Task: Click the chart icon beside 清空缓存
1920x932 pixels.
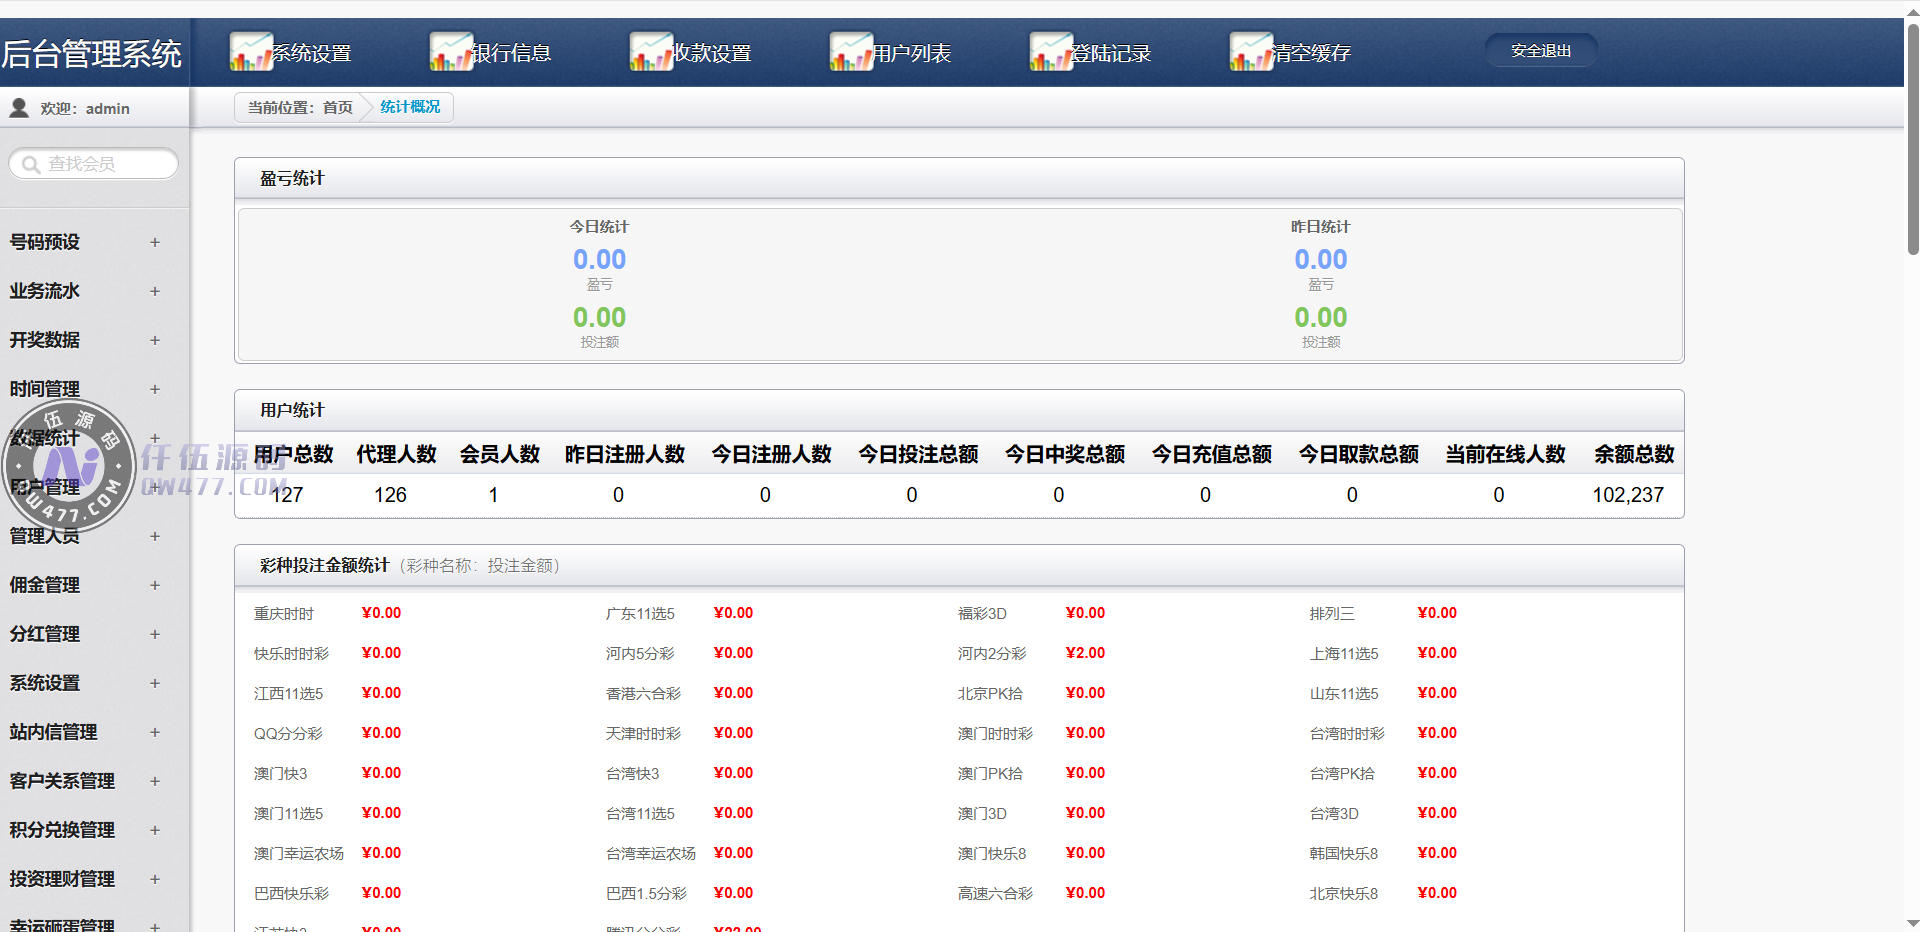Action: point(1250,52)
